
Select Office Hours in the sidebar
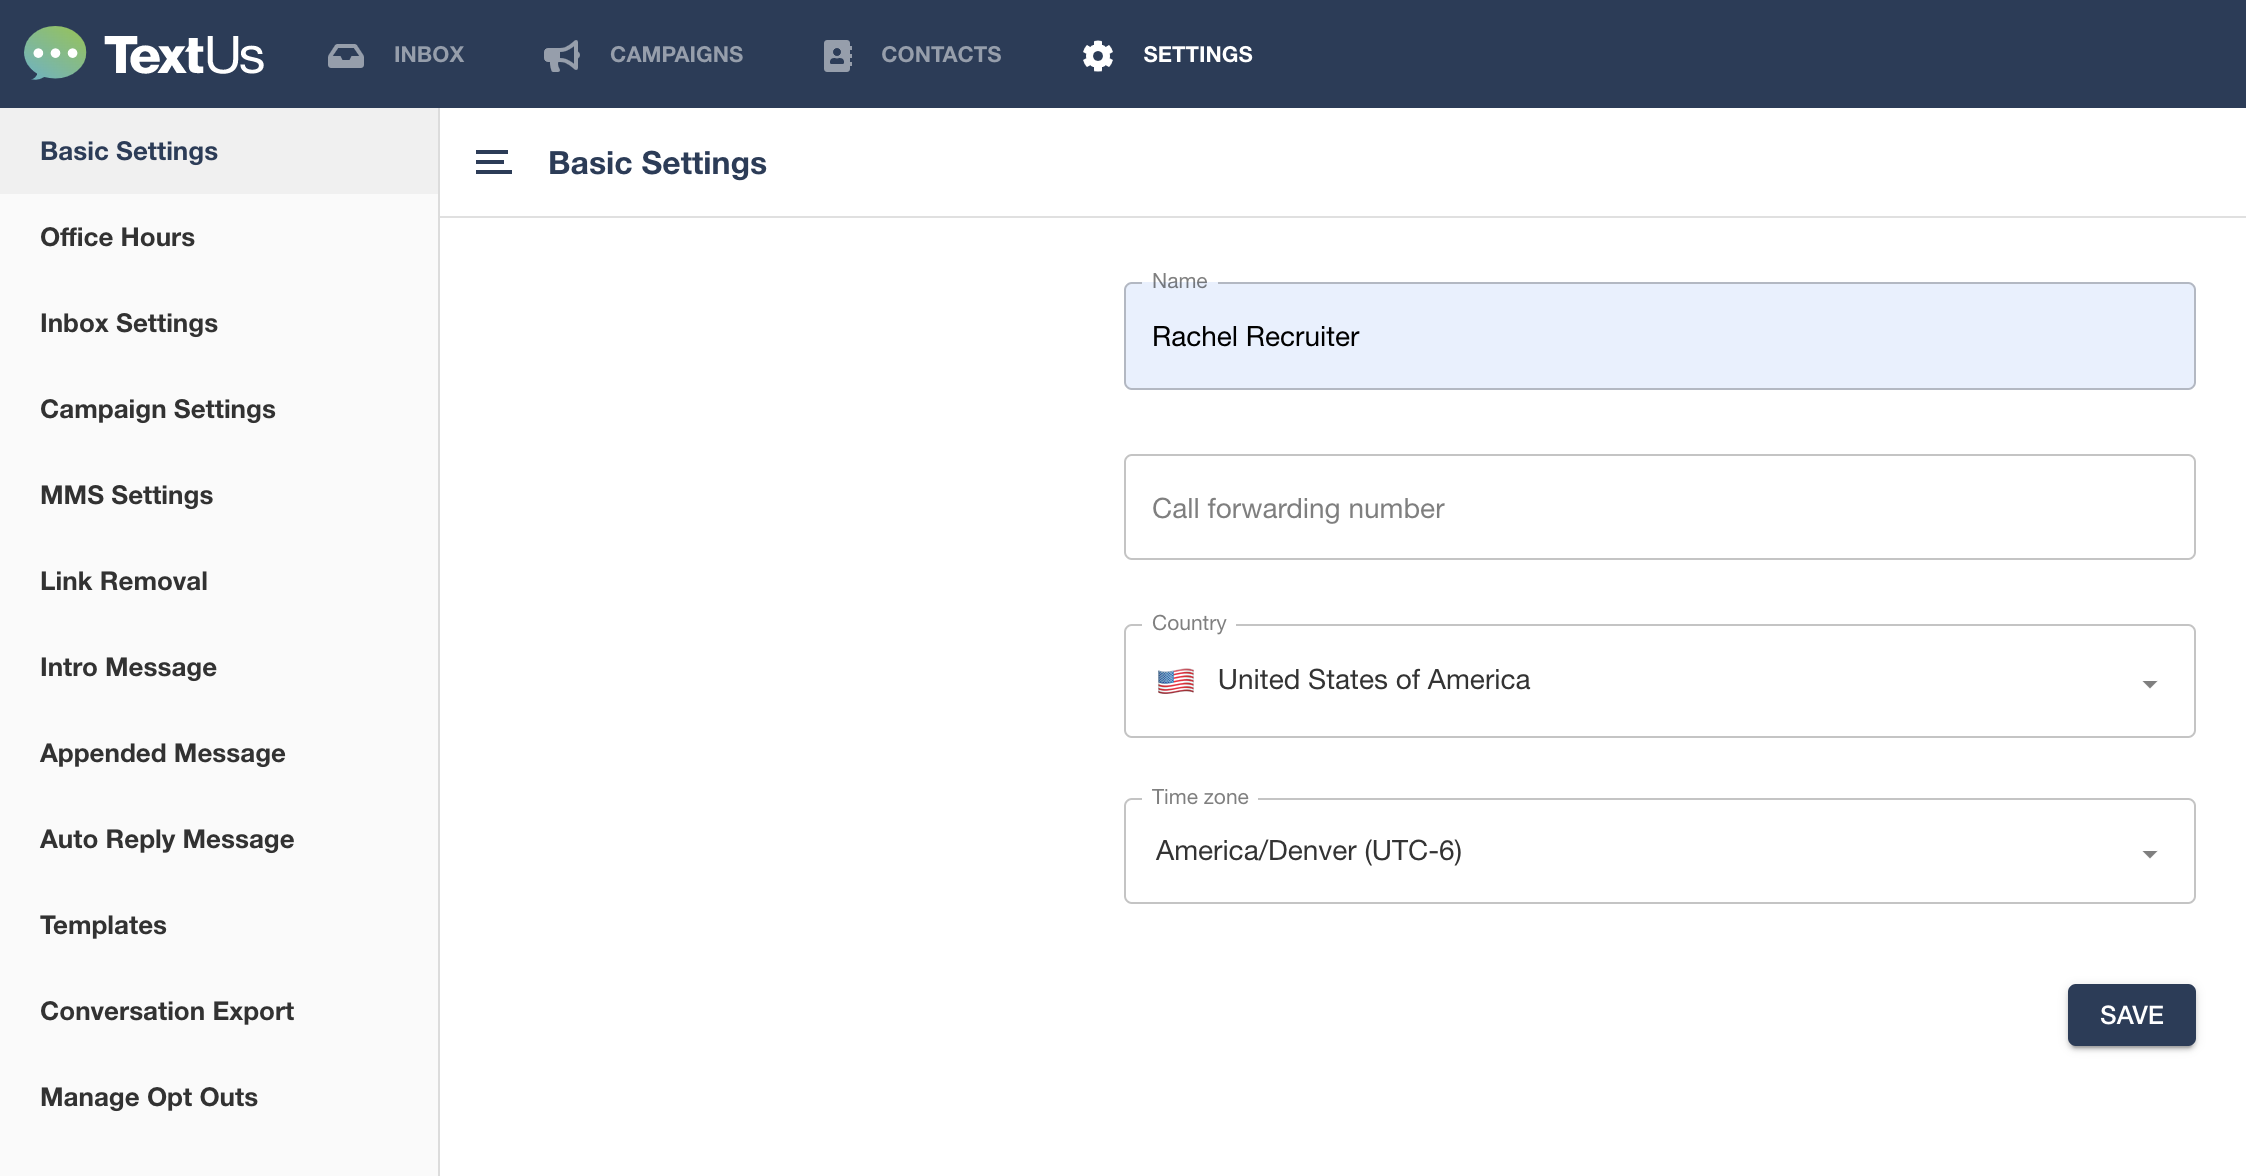(117, 237)
